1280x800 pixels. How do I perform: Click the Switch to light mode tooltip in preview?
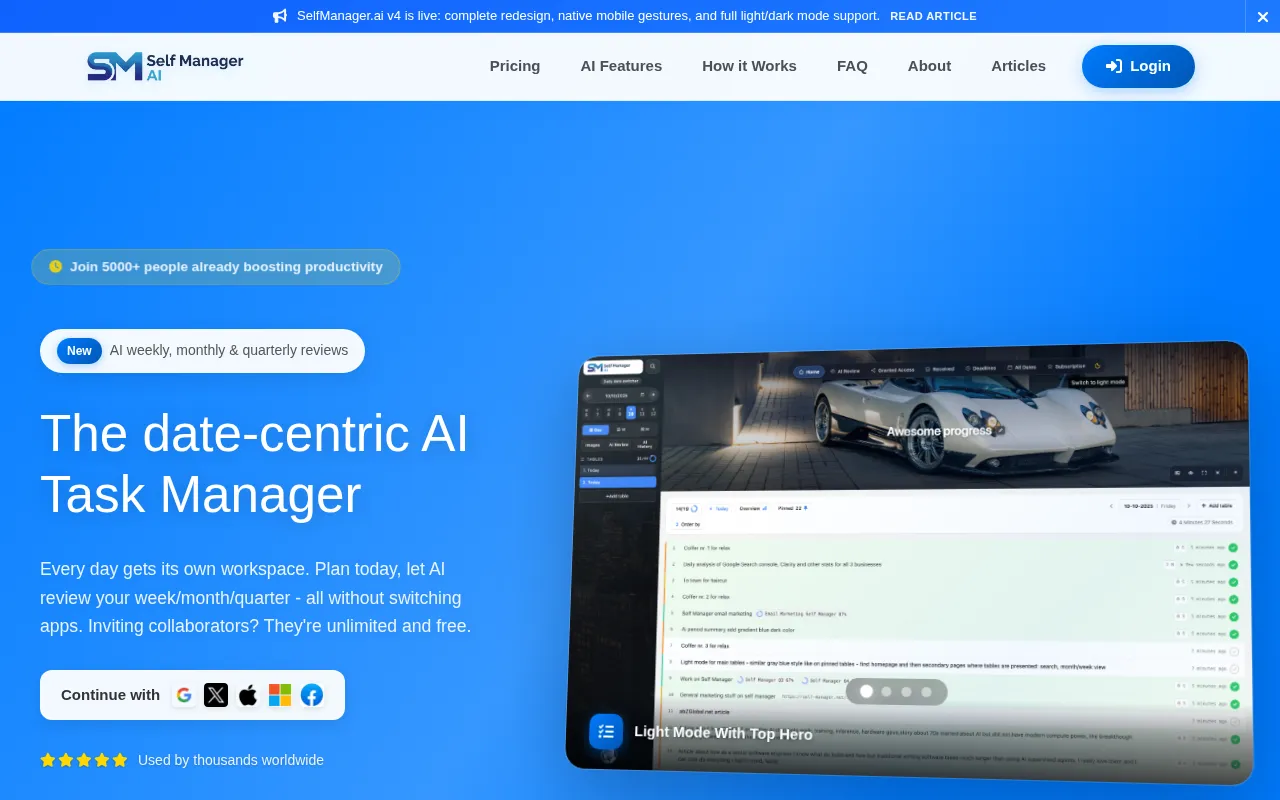[x=1098, y=382]
